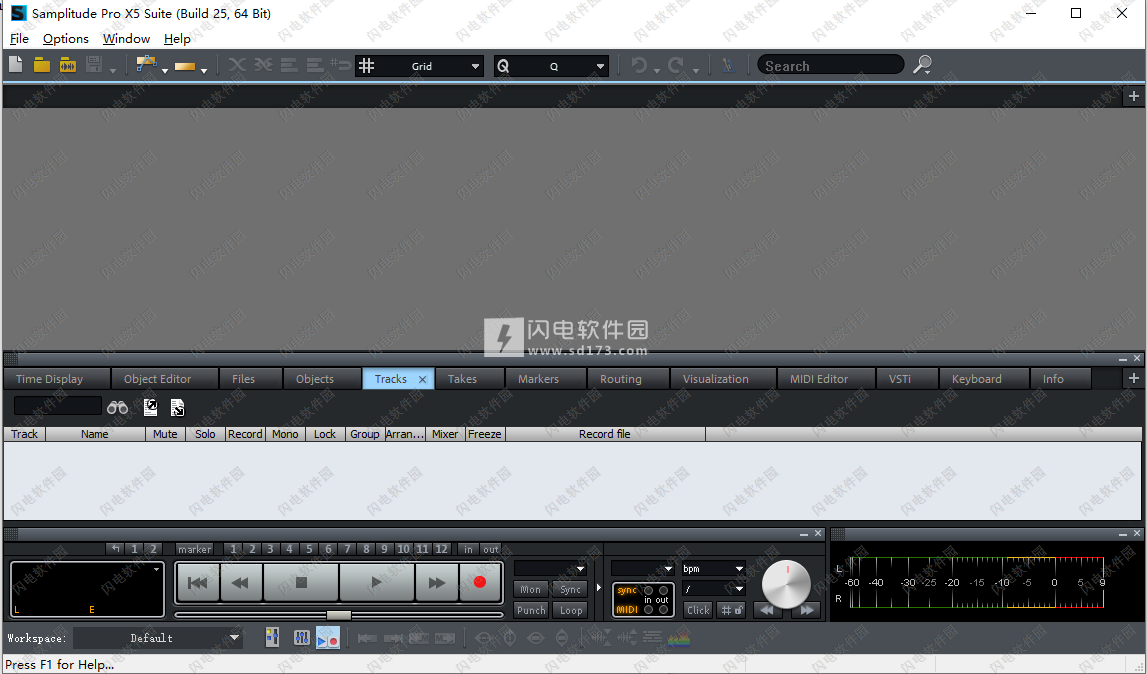The image size is (1147, 674).
Task: Click the marker button in transport
Action: [x=195, y=549]
